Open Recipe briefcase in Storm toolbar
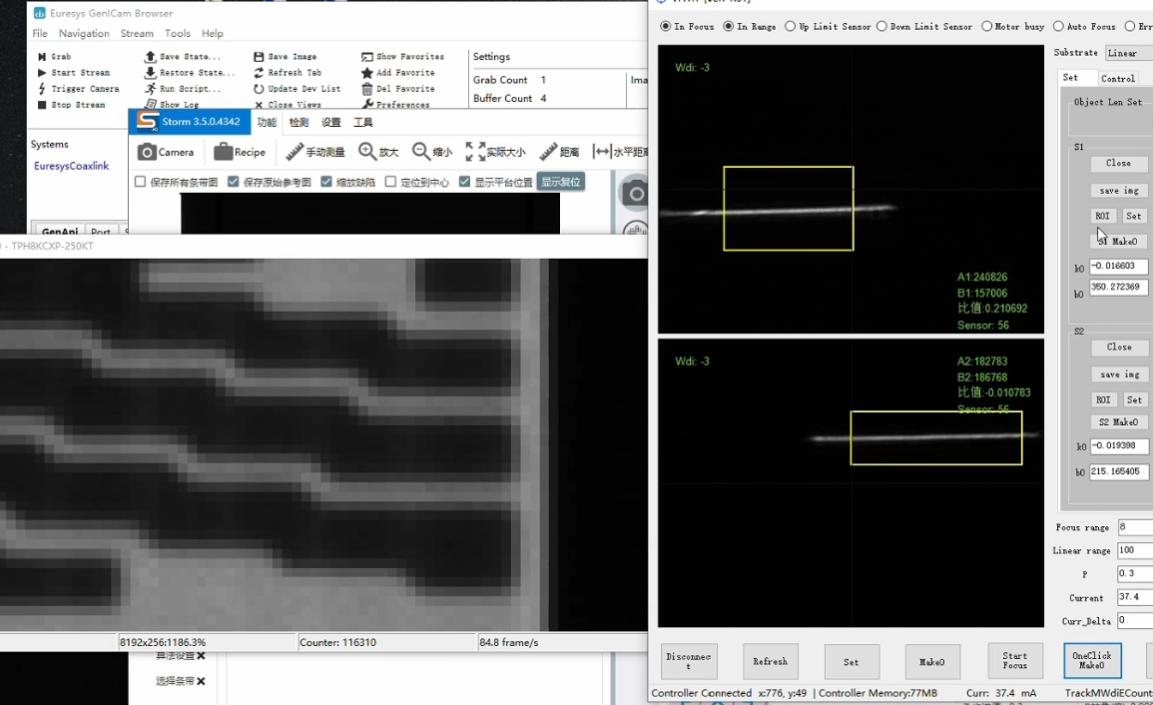Viewport: 1153px width, 705px height. pyautogui.click(x=240, y=152)
